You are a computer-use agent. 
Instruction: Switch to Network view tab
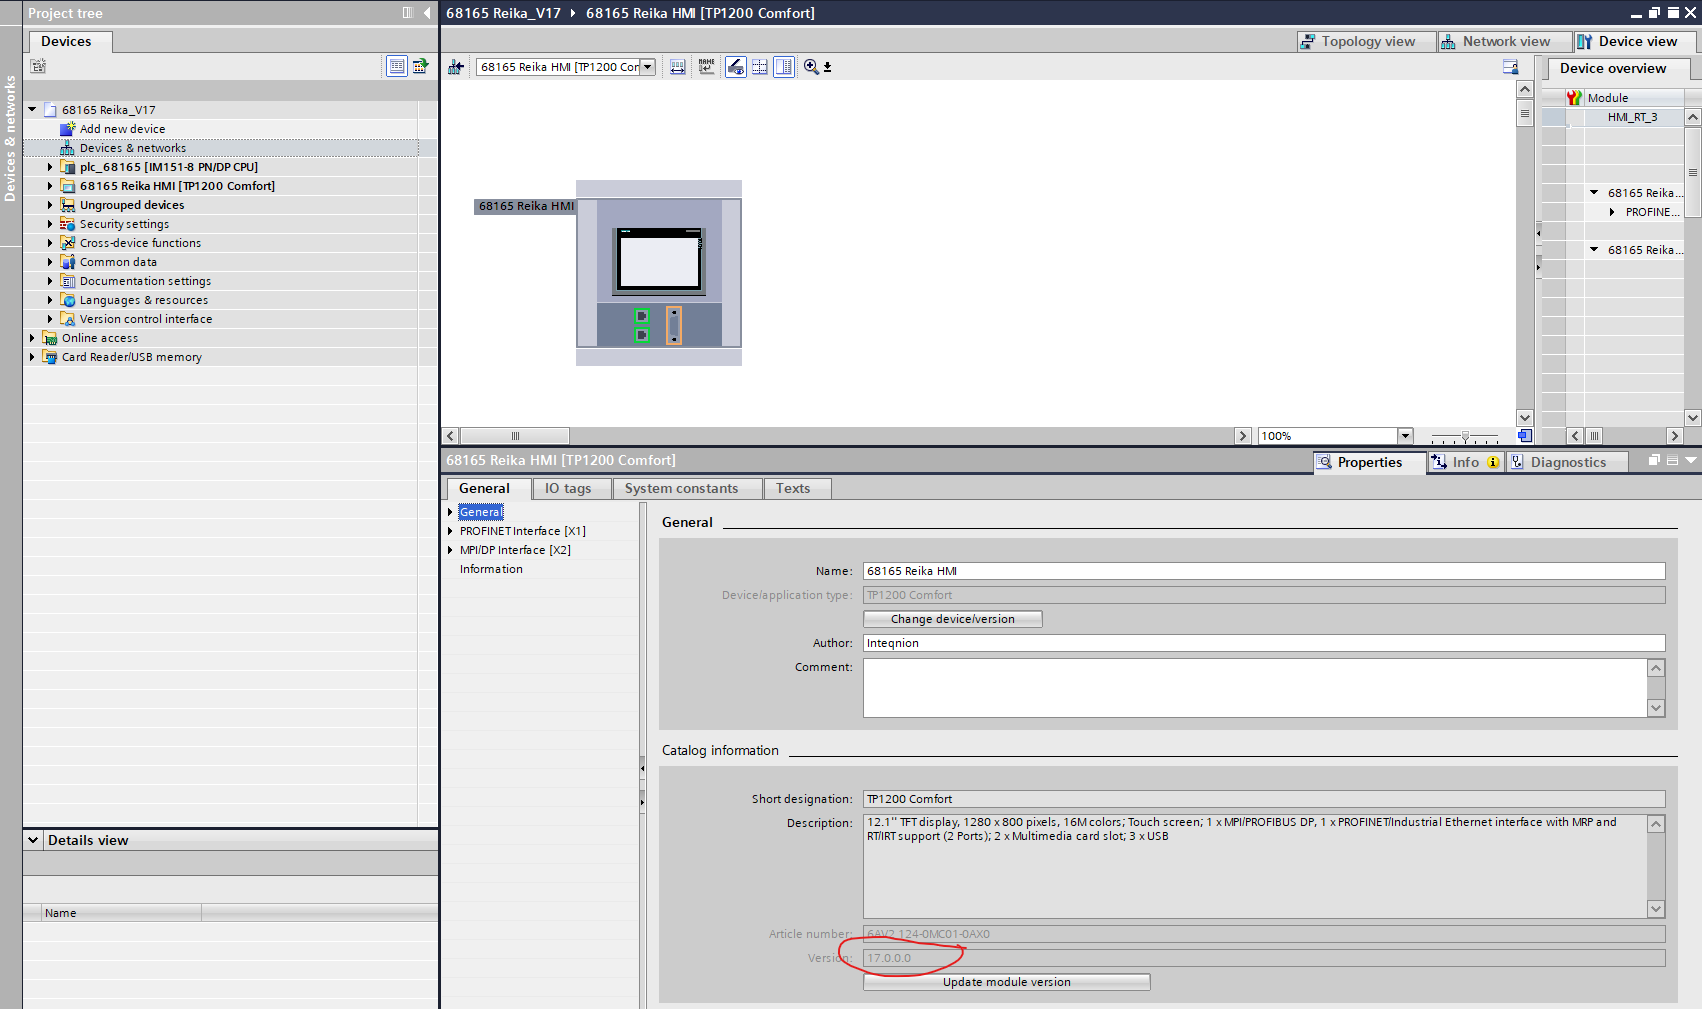pos(1496,41)
